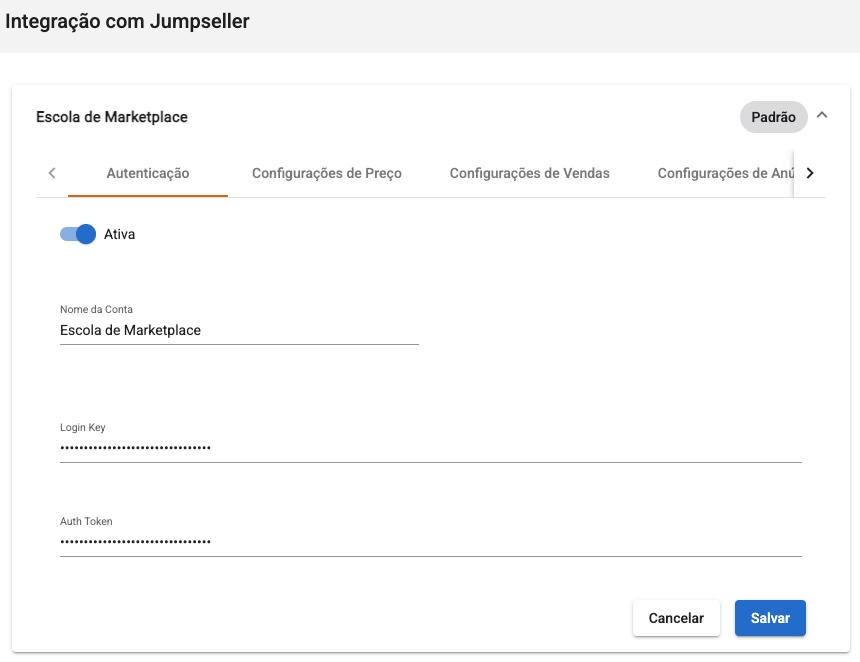Screen dimensions: 860x662
Task: Click the Padrão chip
Action: [773, 117]
